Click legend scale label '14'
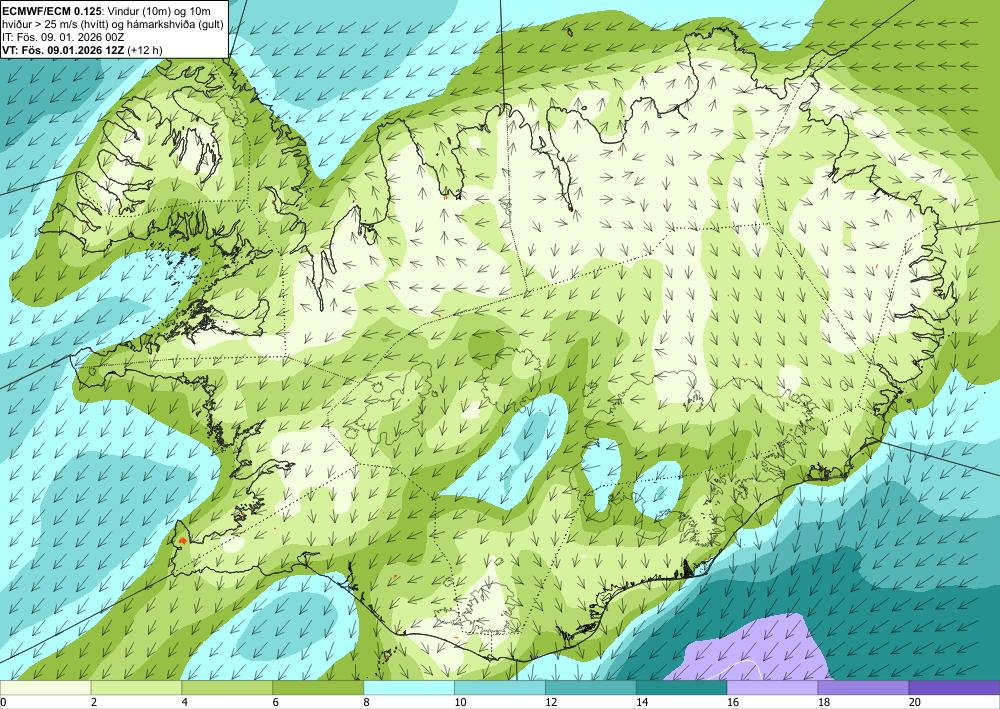 click(642, 703)
